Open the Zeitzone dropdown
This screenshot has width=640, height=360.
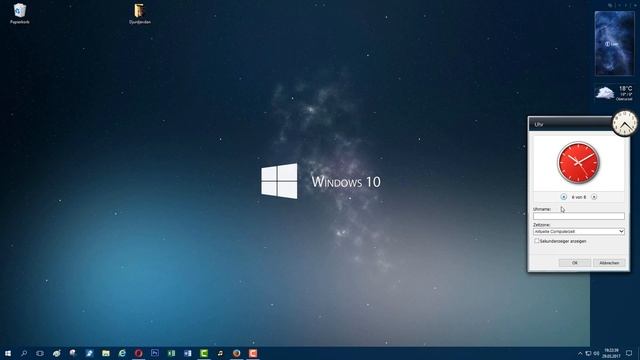pyautogui.click(x=579, y=231)
